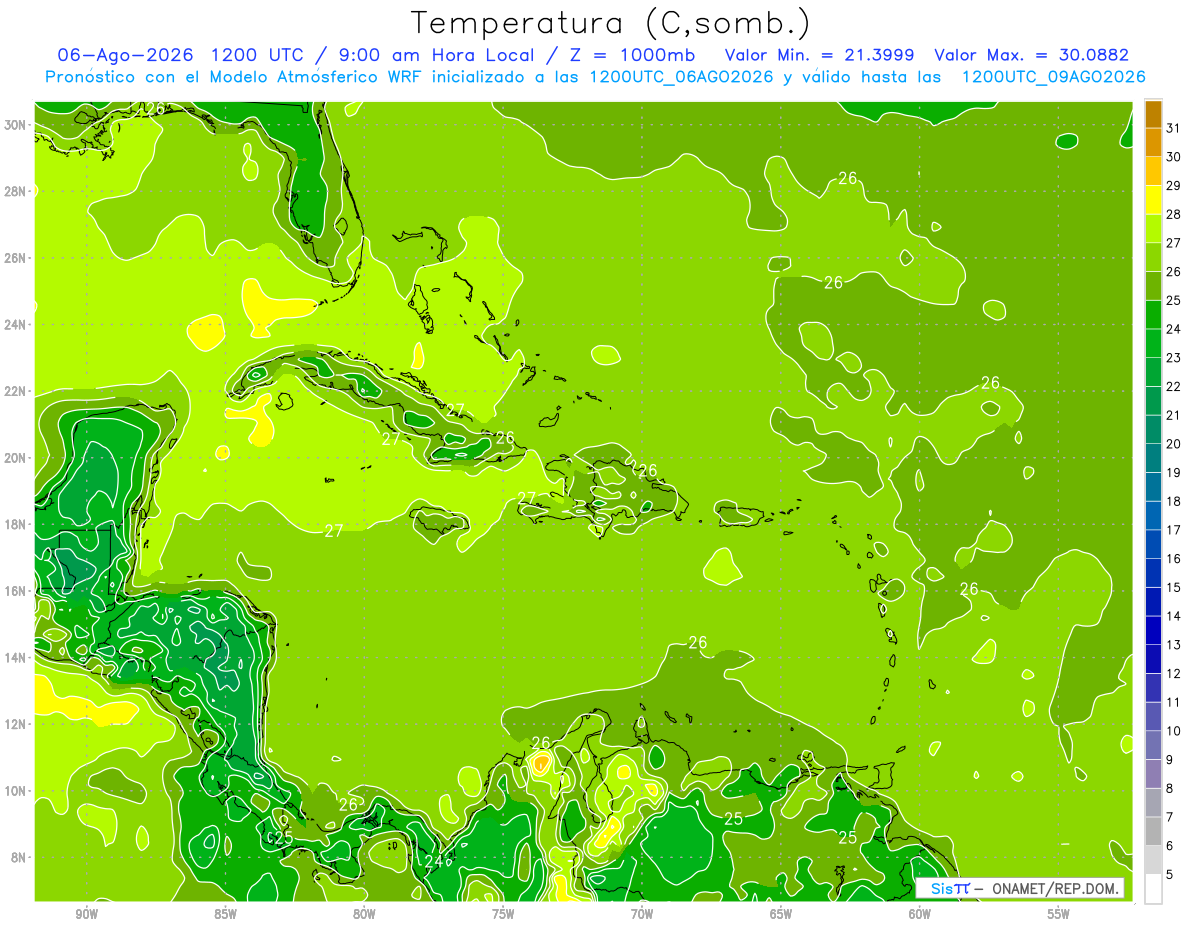Click the latitude axis label "30N"

click(16, 125)
